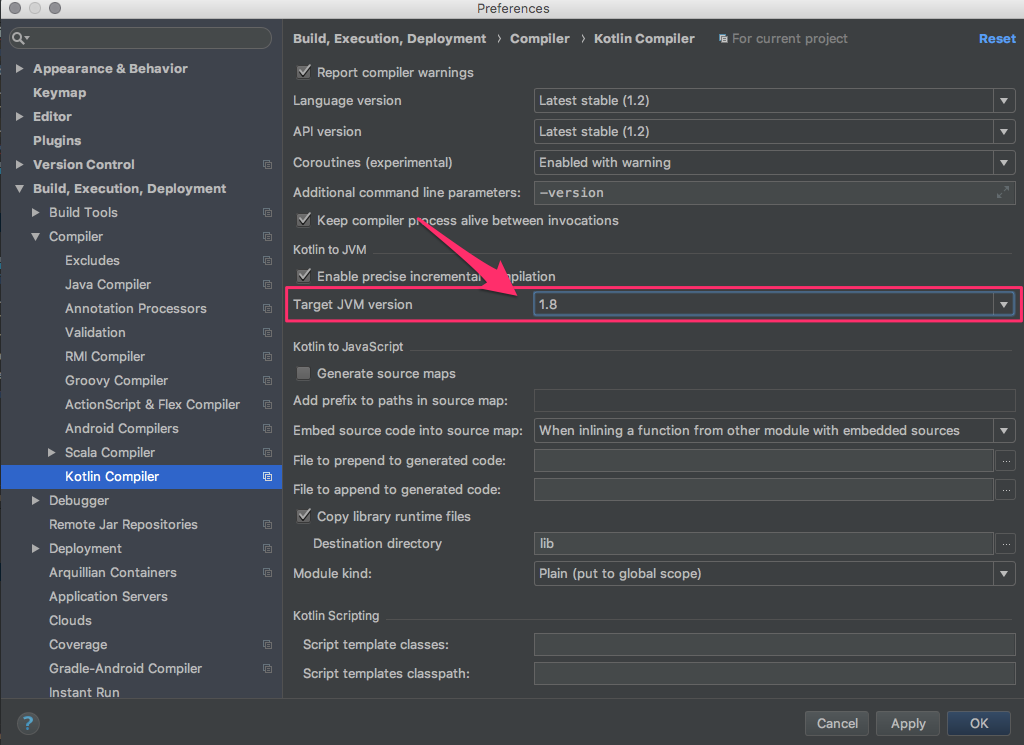The height and width of the screenshot is (745, 1024).
Task: Click the OK button
Action: [978, 723]
